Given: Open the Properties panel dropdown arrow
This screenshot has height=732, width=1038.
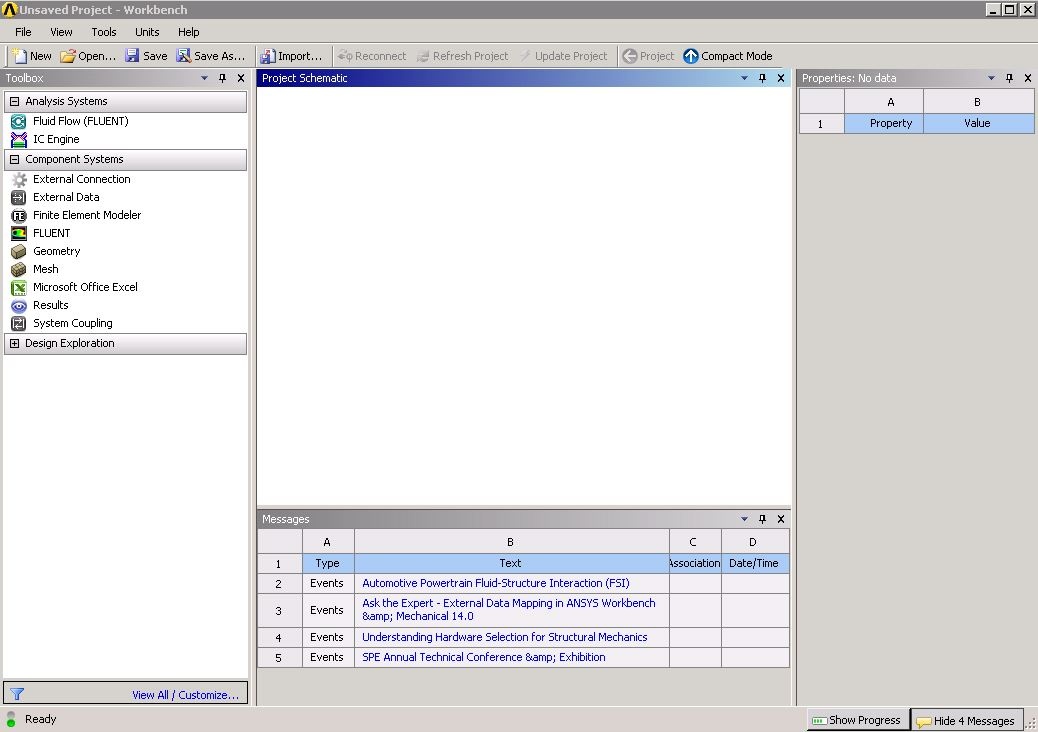Looking at the screenshot, I should pyautogui.click(x=991, y=78).
